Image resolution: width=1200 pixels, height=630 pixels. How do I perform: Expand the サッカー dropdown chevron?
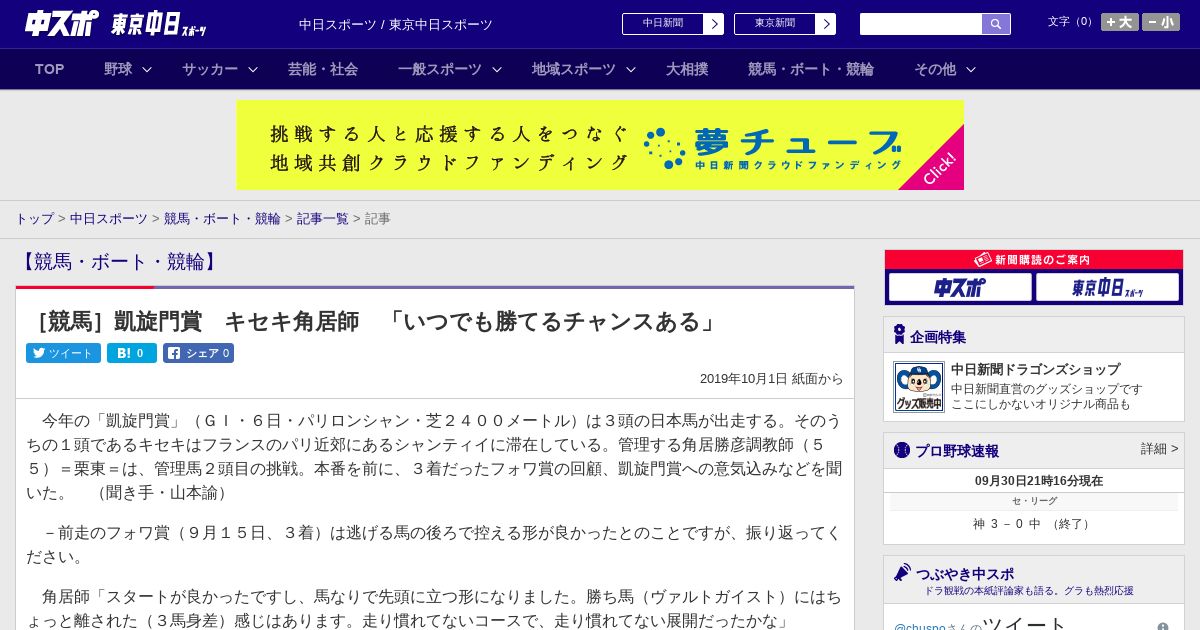(253, 69)
